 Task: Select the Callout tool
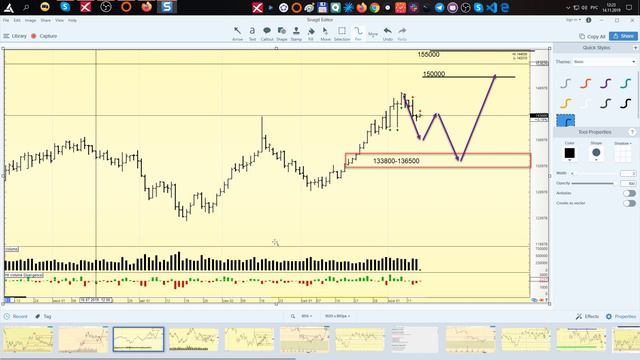pos(267,33)
